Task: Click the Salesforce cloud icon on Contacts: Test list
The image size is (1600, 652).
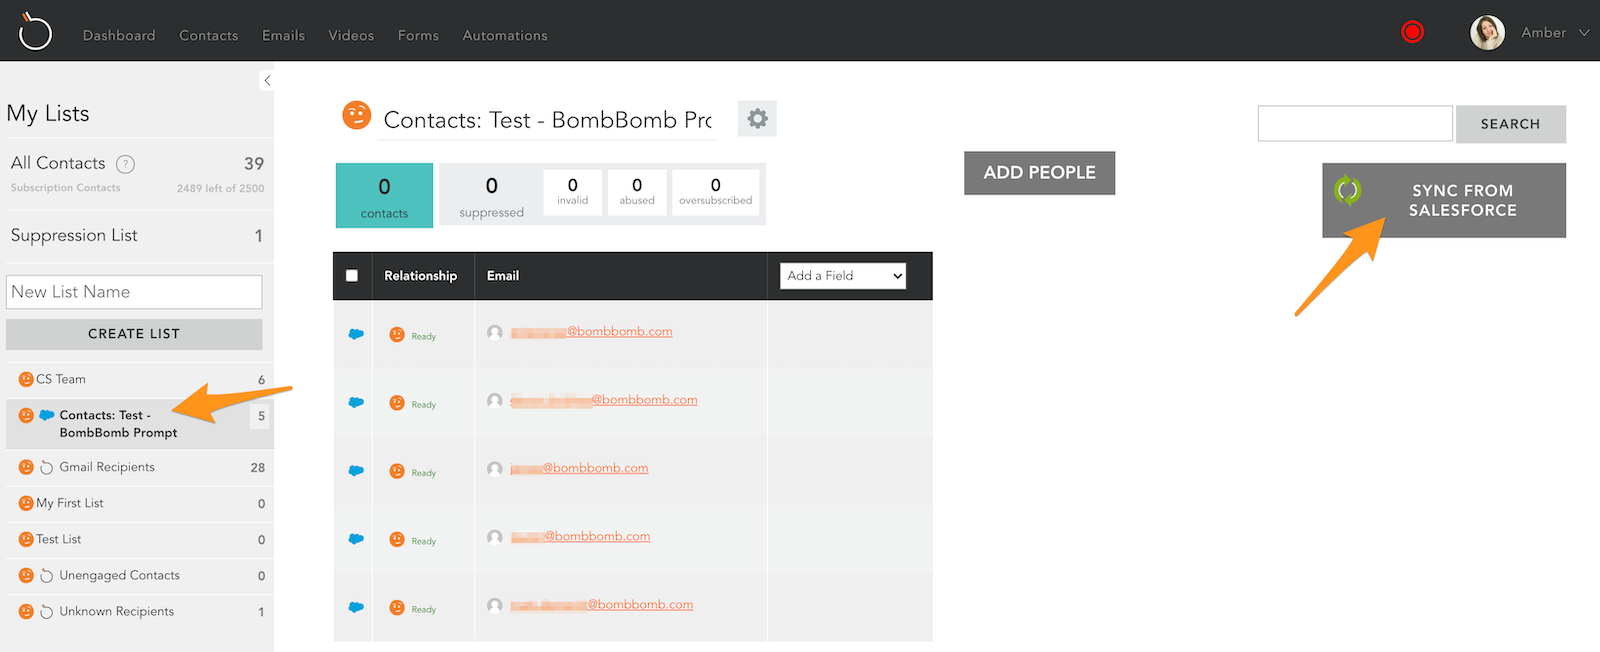Action: tap(46, 415)
